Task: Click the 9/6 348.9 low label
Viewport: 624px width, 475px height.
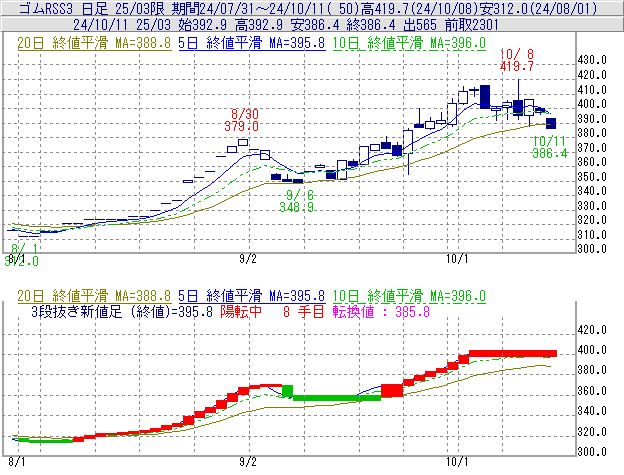Action: (x=296, y=201)
